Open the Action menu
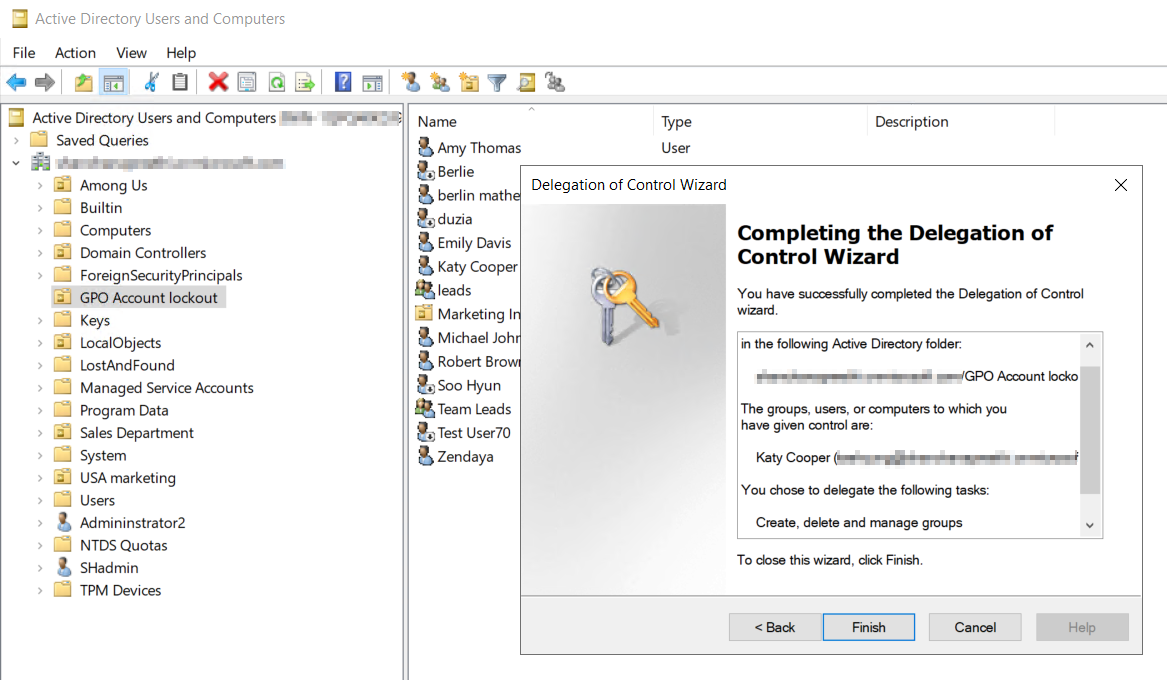Viewport: 1167px width, 680px height. tap(75, 52)
